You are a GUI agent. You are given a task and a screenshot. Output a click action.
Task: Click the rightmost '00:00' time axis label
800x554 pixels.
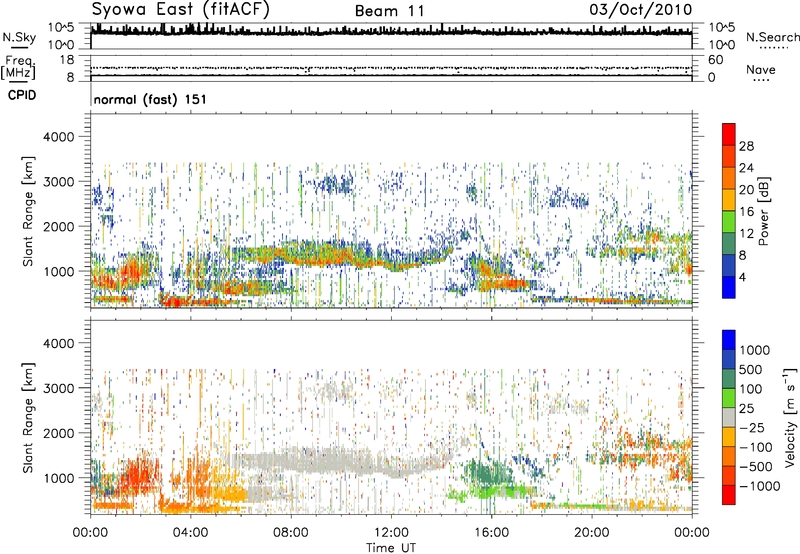click(692, 533)
